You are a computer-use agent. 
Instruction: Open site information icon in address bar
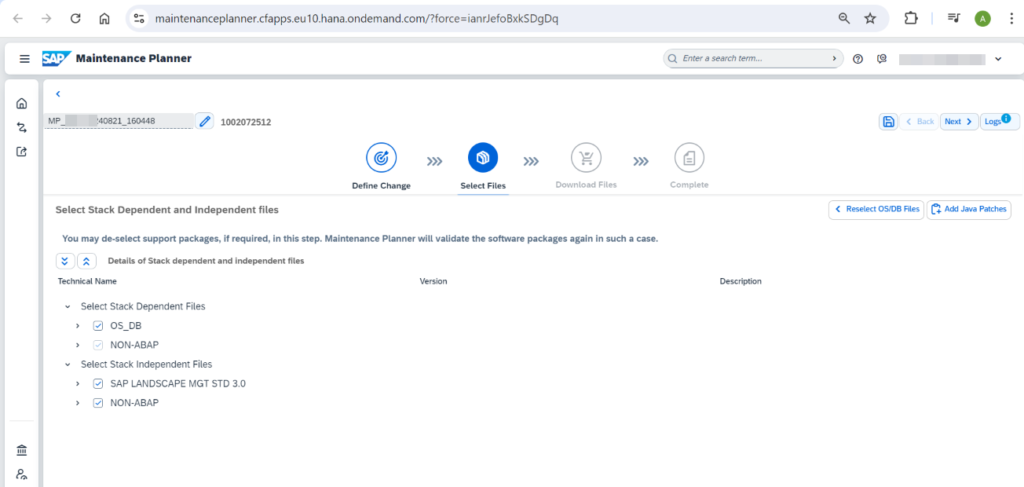[x=138, y=19]
